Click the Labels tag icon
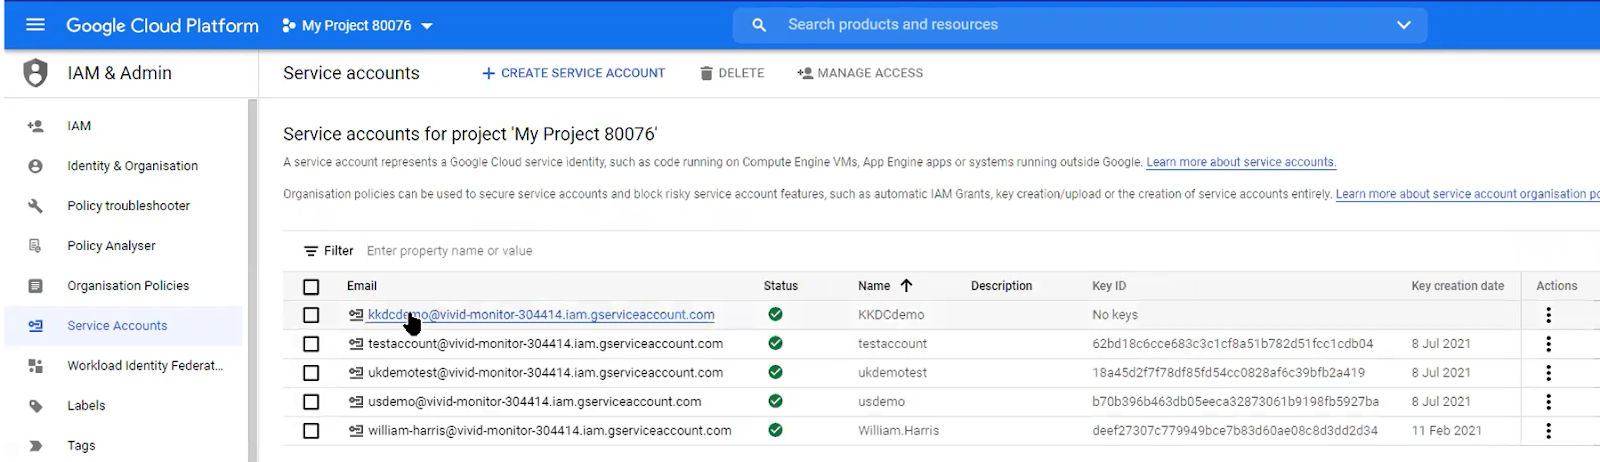 tap(36, 406)
